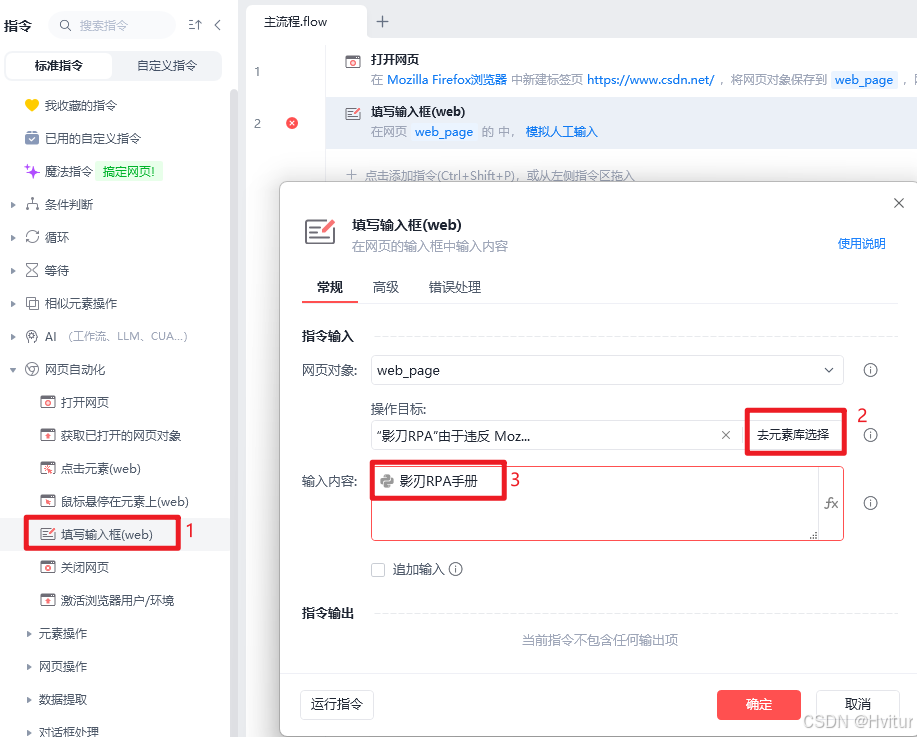The image size is (917, 737).
Task: Expand the 条件判断 category
Action: point(13,205)
